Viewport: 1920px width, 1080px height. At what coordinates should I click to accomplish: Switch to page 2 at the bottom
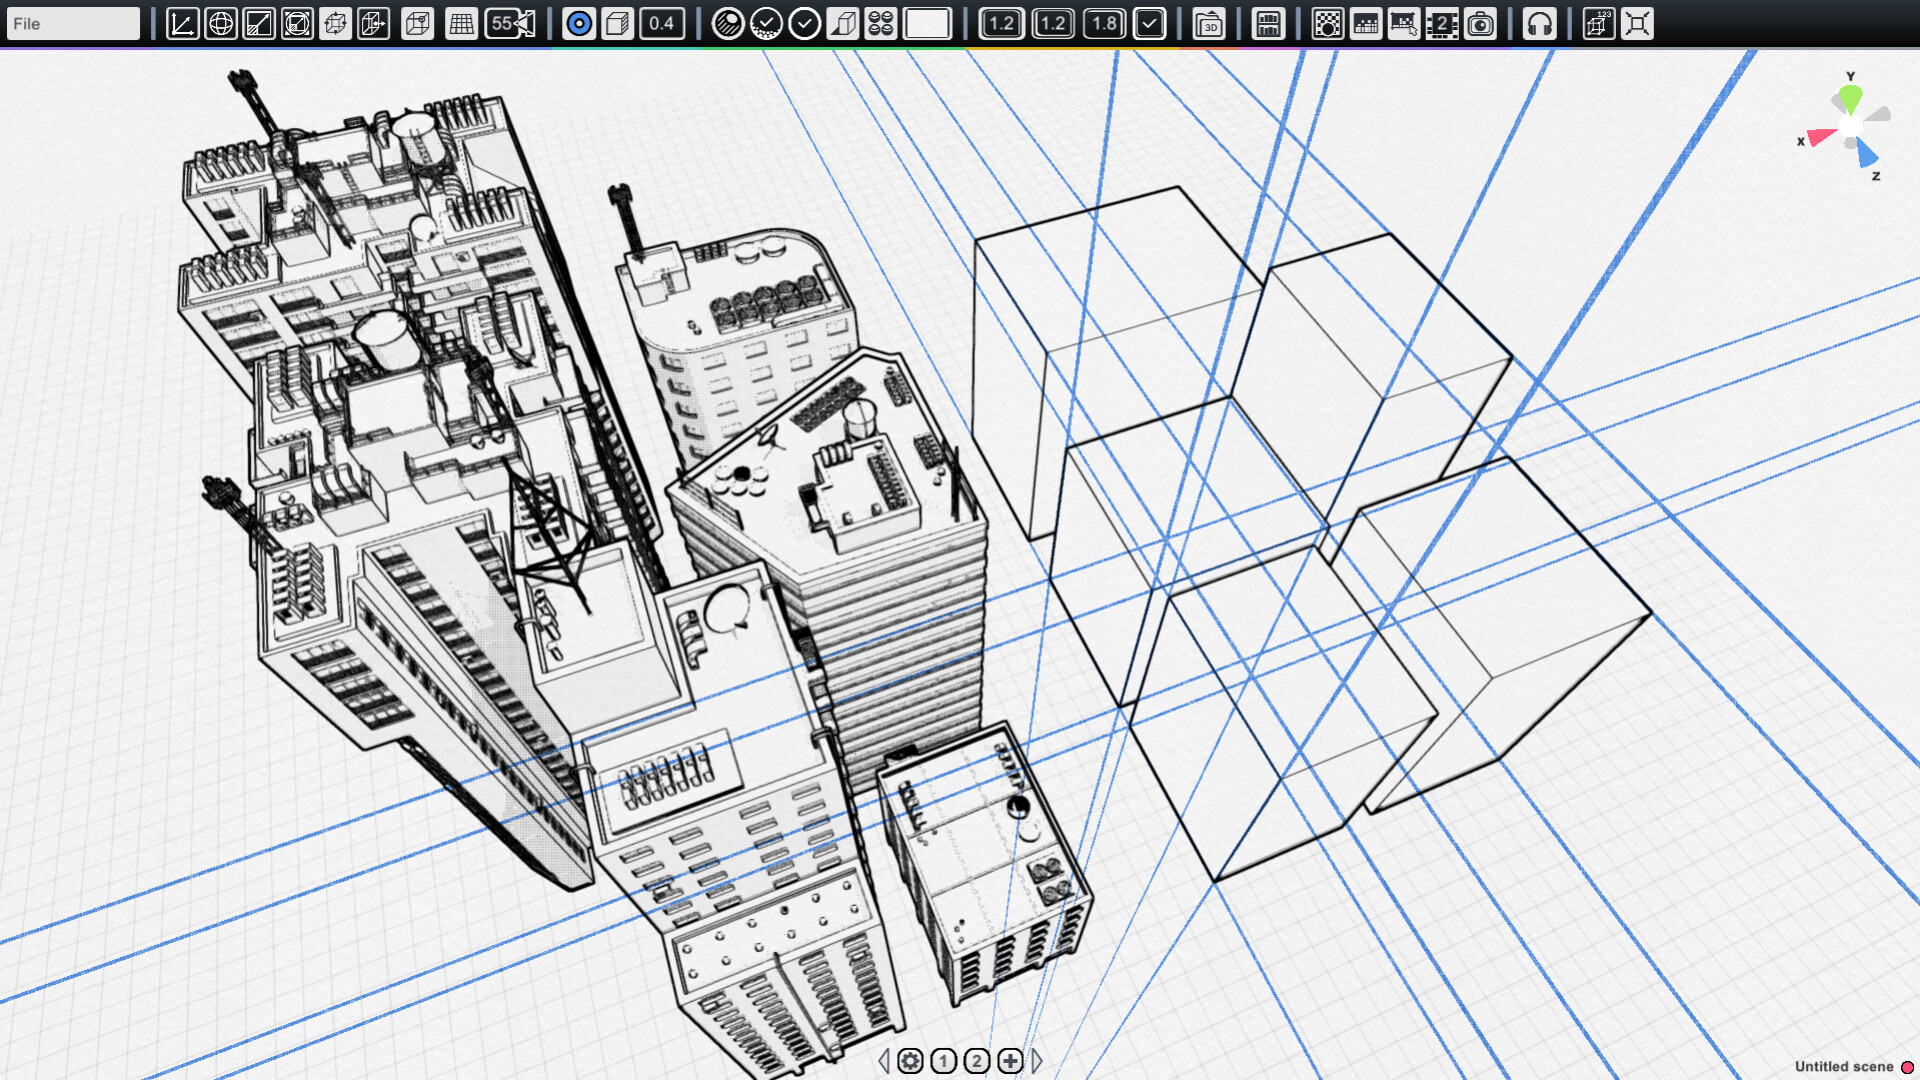tap(975, 1062)
